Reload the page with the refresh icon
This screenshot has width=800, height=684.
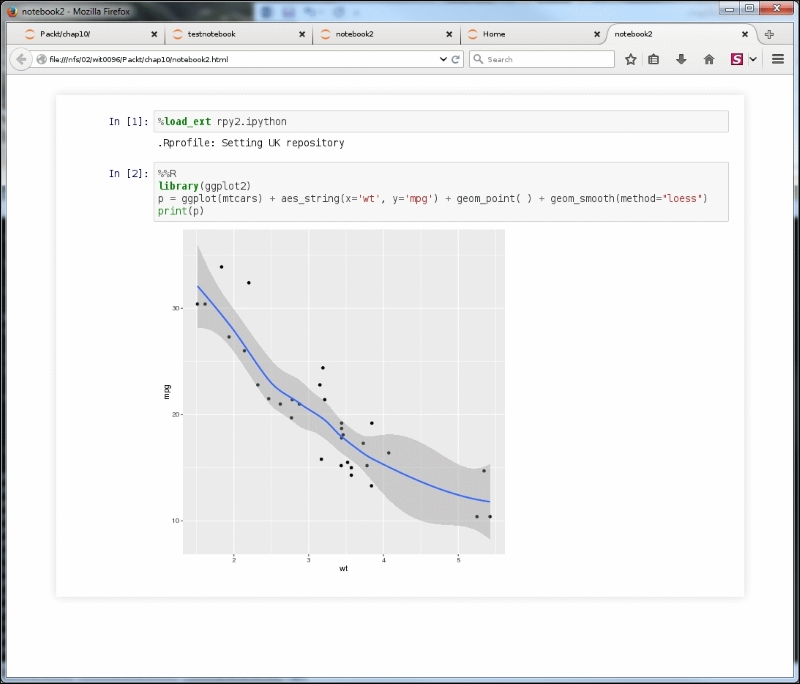pos(454,59)
